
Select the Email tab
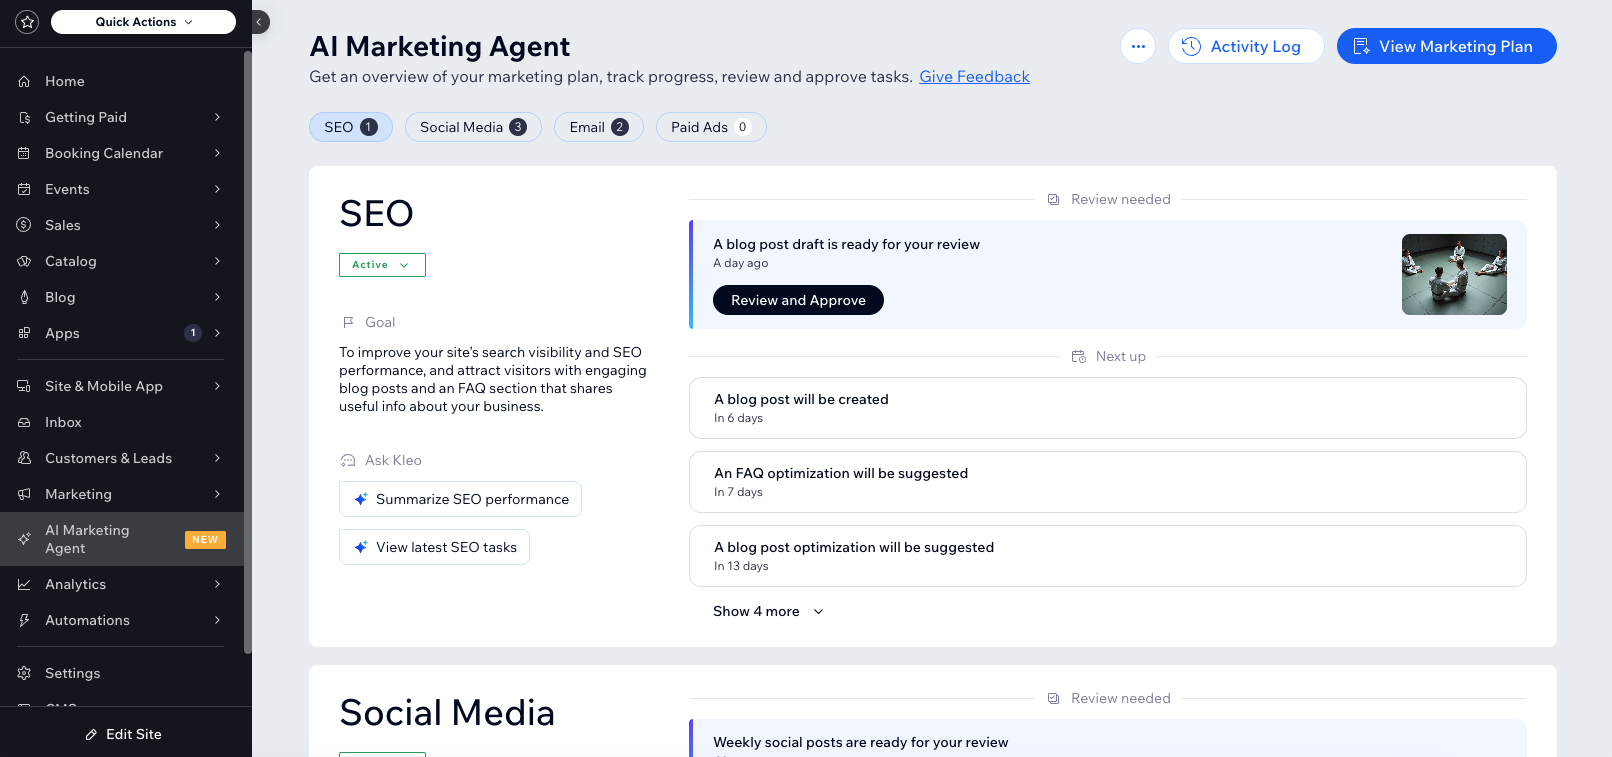(598, 127)
